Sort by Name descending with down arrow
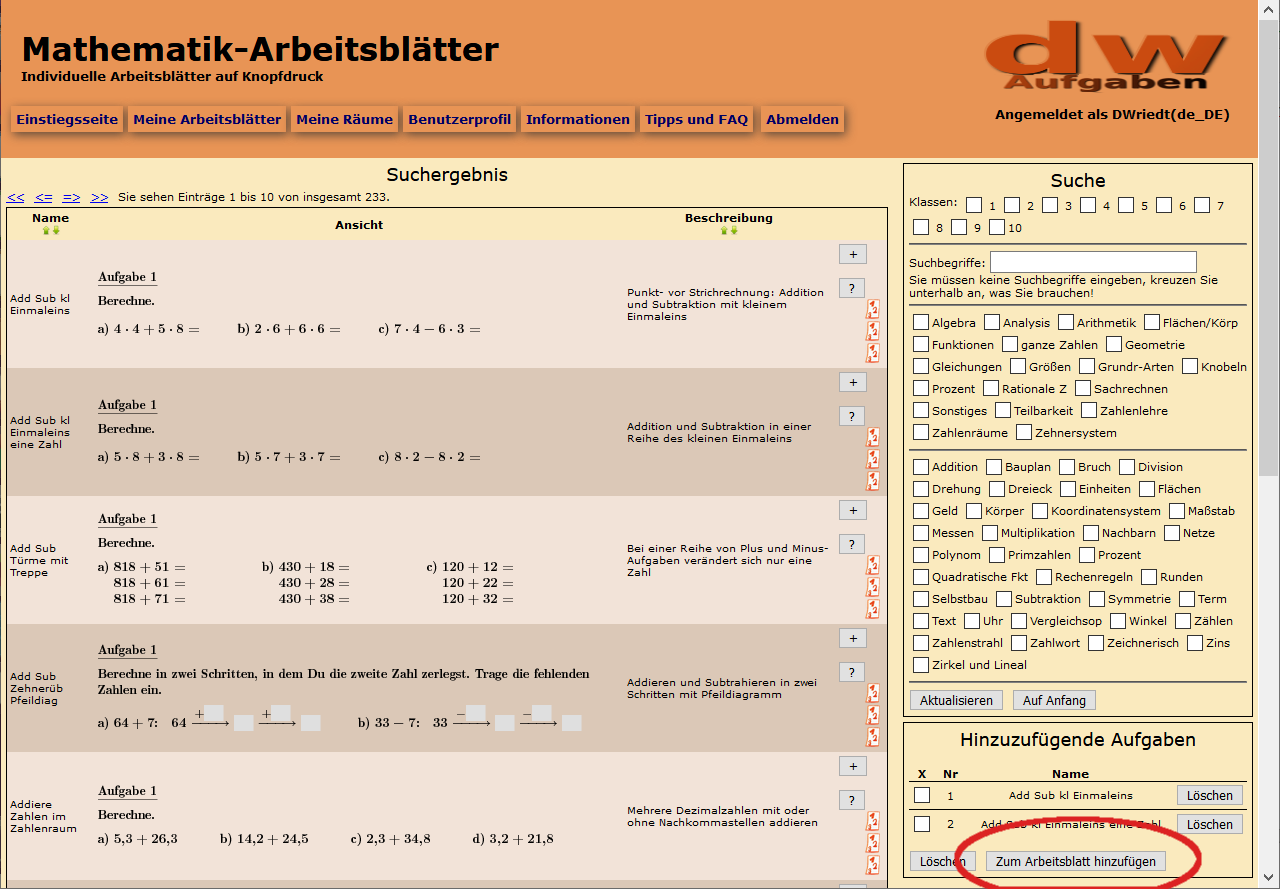The height and width of the screenshot is (889, 1280). pyautogui.click(x=56, y=230)
